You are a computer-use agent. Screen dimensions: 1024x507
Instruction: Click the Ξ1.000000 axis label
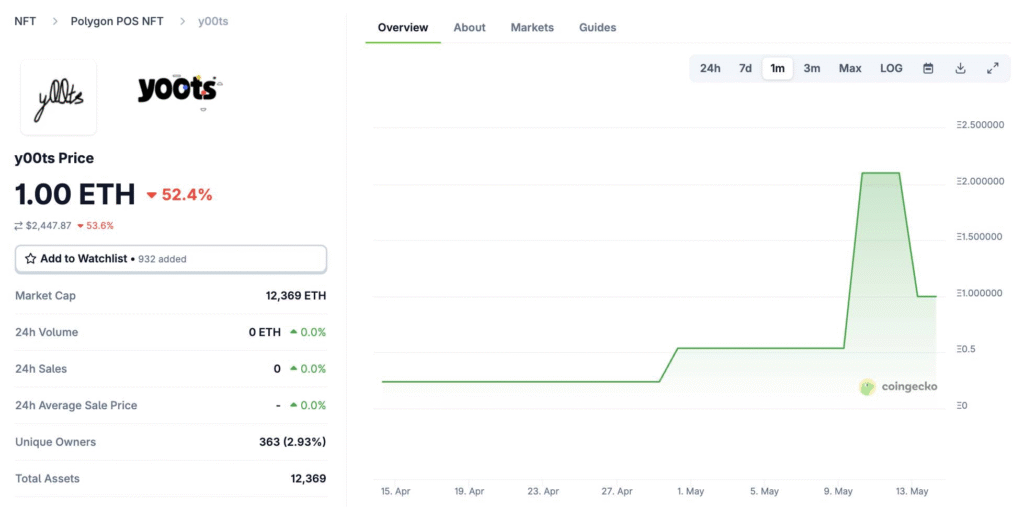click(980, 293)
